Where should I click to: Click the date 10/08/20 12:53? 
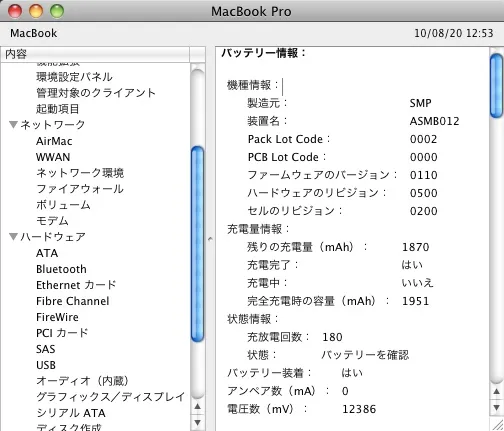tap(454, 33)
